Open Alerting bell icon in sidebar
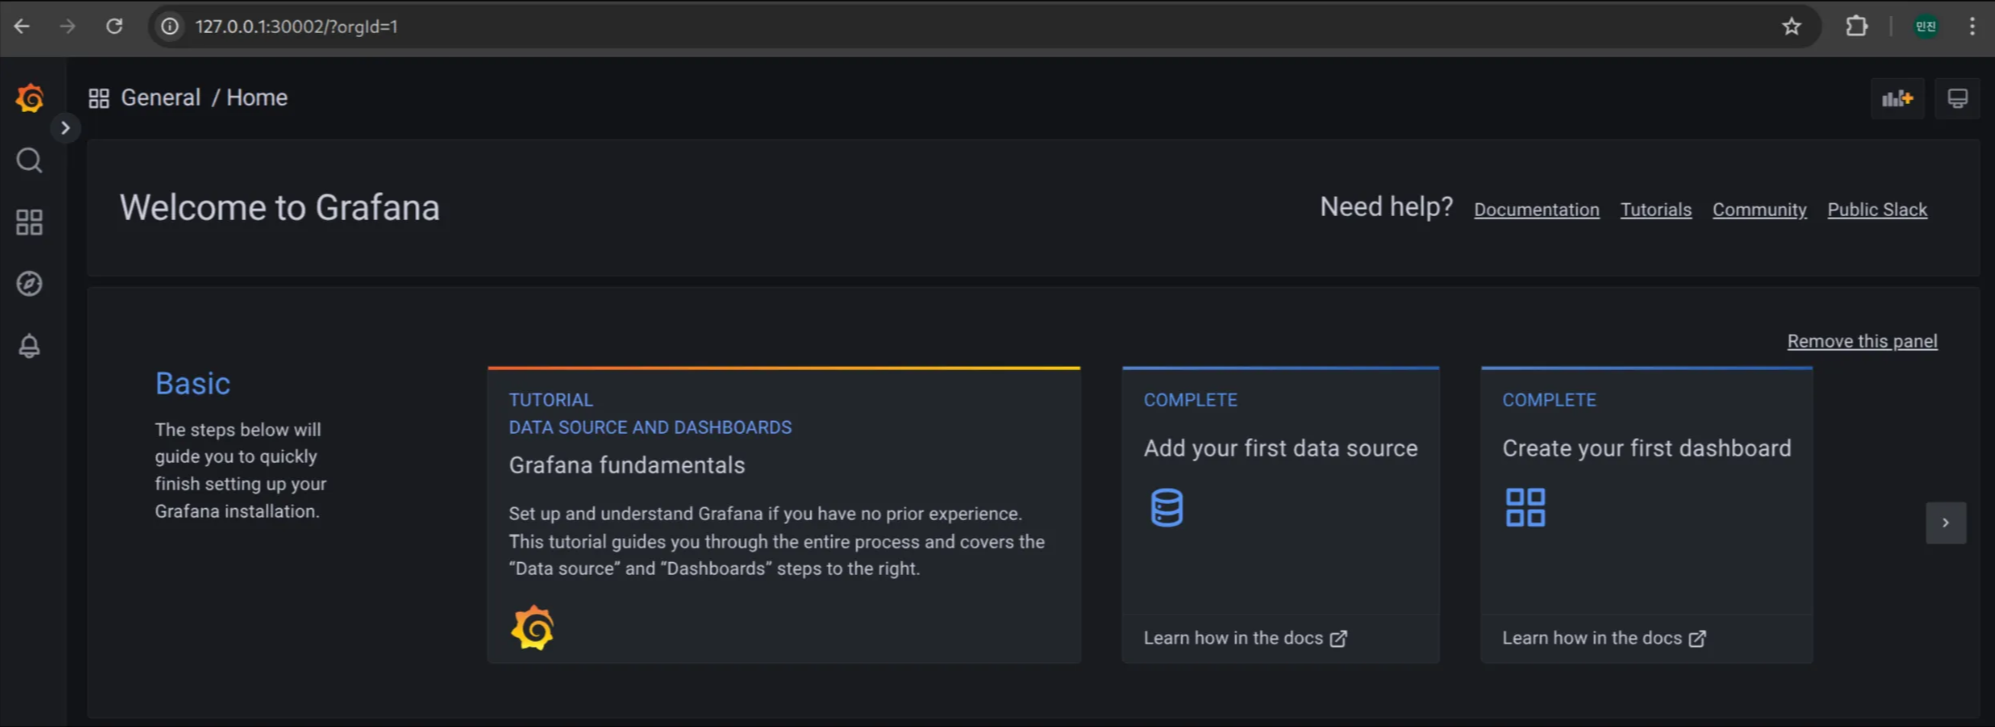This screenshot has width=1995, height=727. (x=30, y=346)
